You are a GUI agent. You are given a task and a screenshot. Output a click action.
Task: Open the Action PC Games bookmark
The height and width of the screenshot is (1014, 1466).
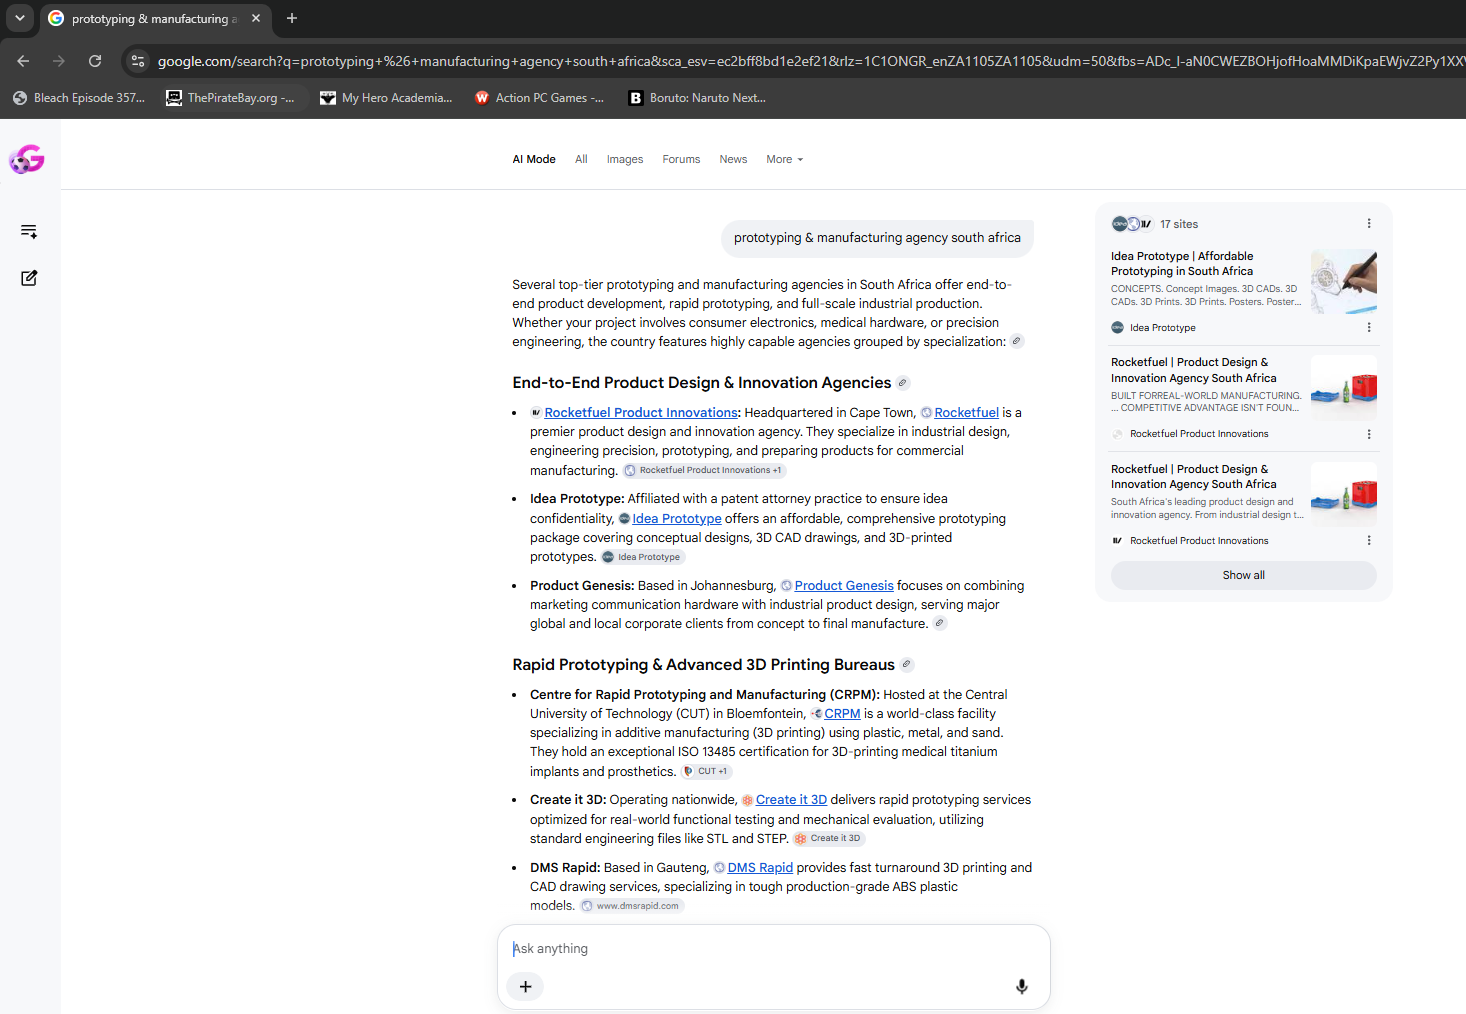(x=539, y=98)
